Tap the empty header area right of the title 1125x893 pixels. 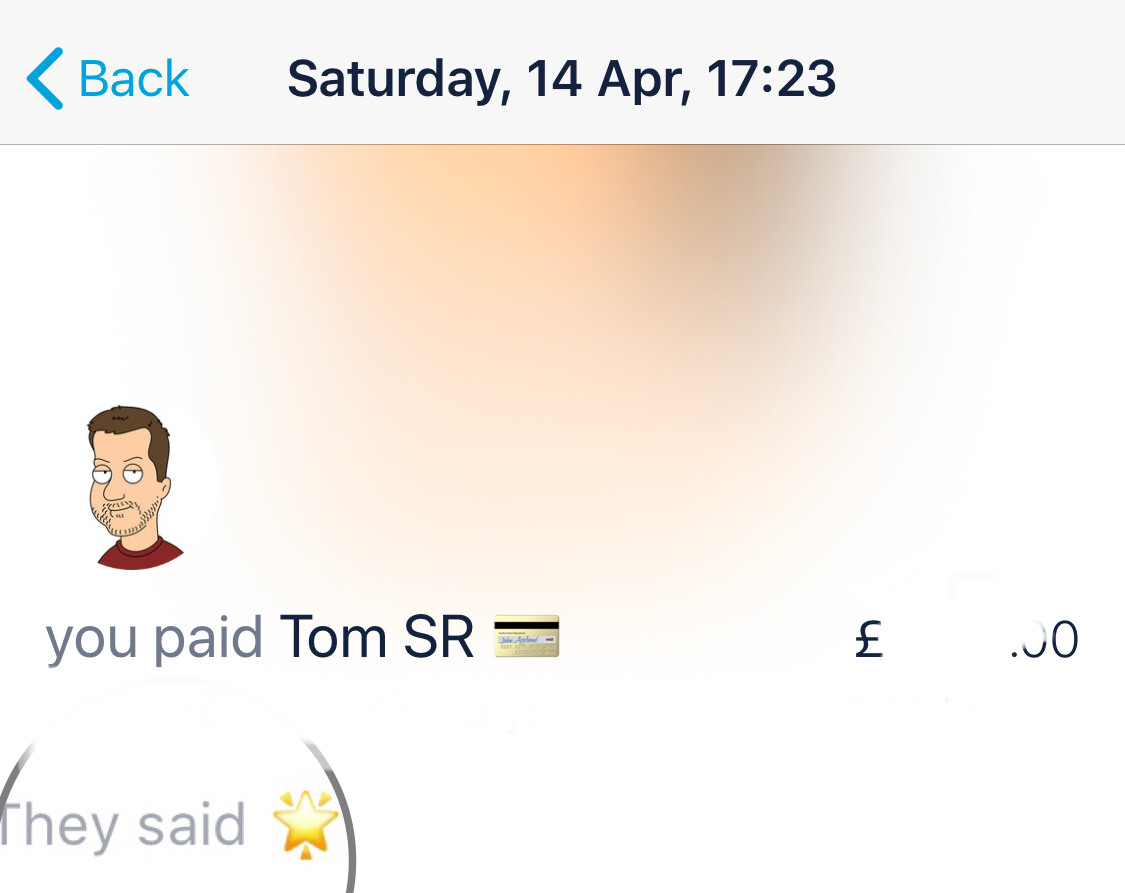click(980, 79)
